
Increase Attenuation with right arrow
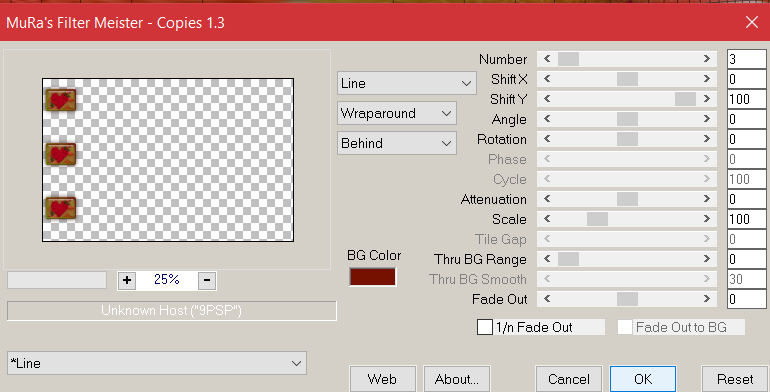[707, 199]
